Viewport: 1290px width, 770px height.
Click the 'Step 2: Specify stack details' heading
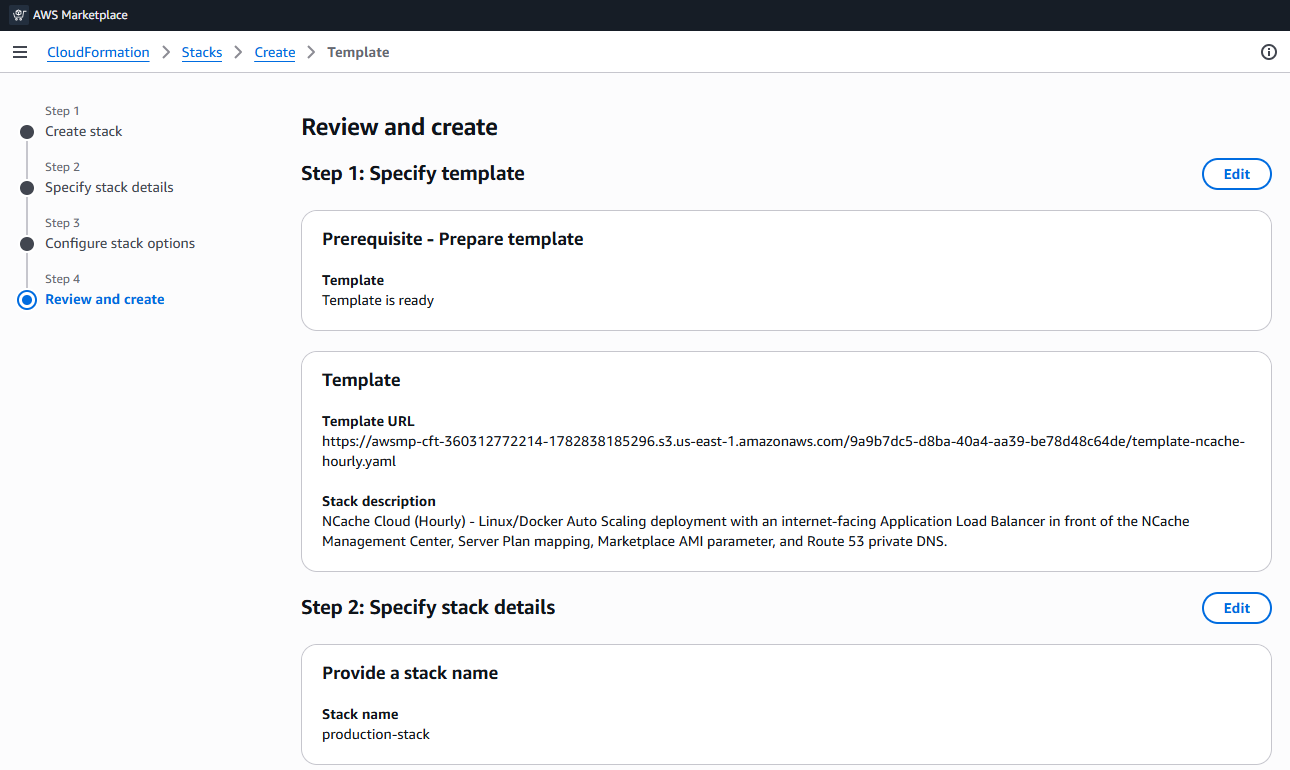[x=428, y=608]
